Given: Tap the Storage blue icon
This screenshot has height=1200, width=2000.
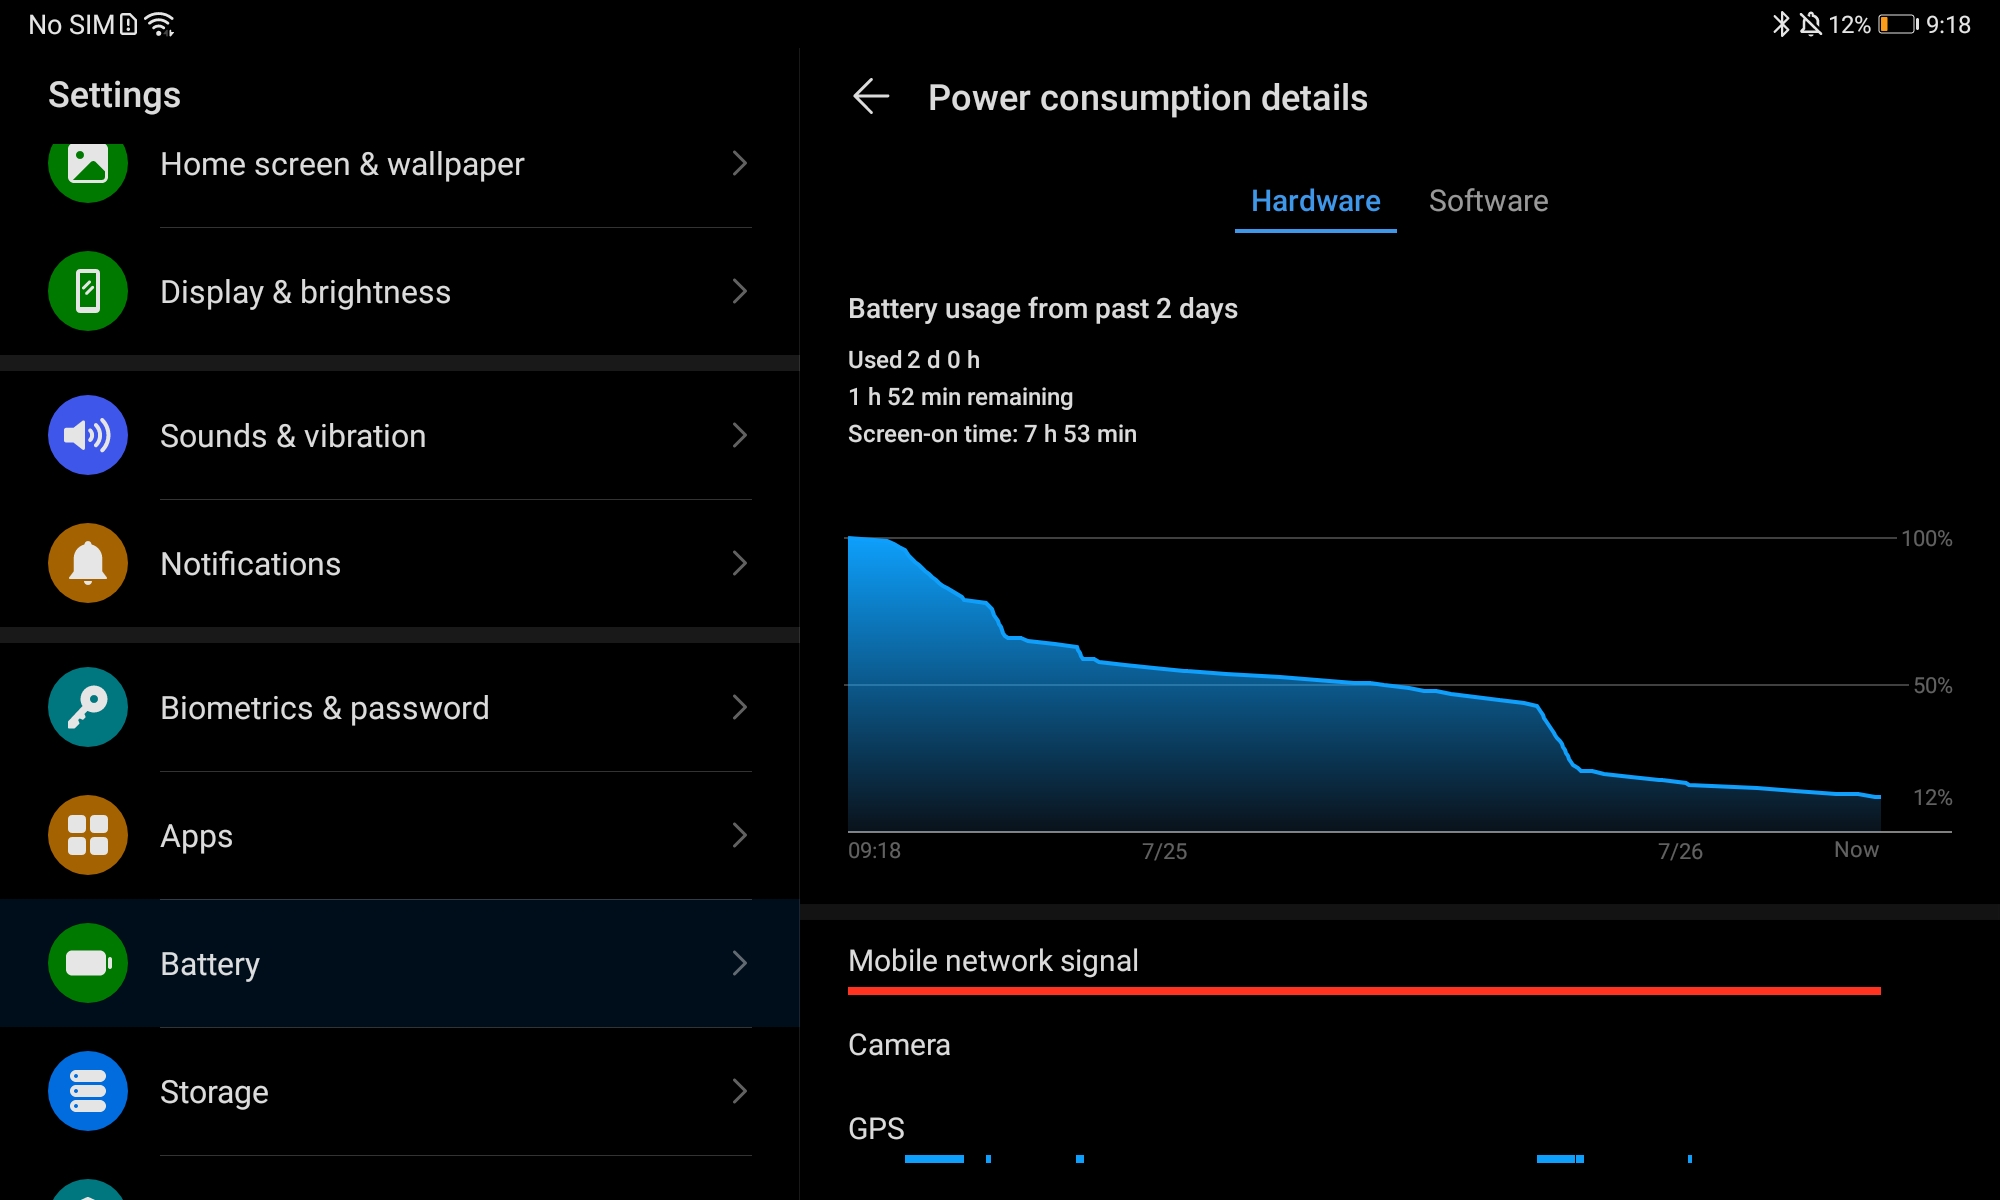Looking at the screenshot, I should pyautogui.click(x=88, y=1091).
